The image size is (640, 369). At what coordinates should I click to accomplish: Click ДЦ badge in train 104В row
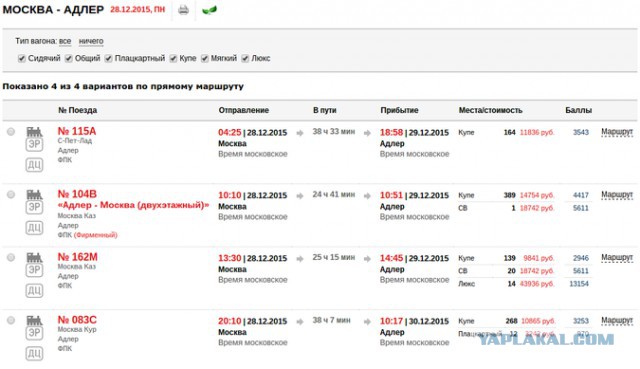34,227
